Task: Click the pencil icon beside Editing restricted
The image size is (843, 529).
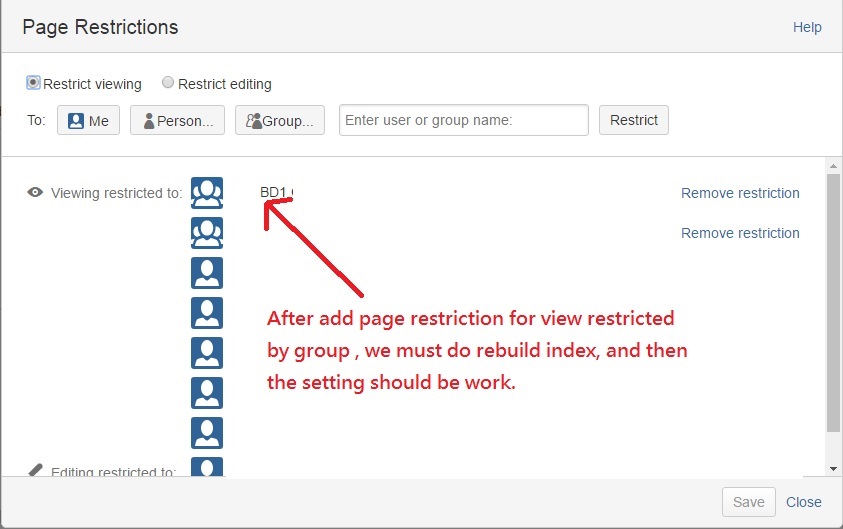Action: (35, 470)
